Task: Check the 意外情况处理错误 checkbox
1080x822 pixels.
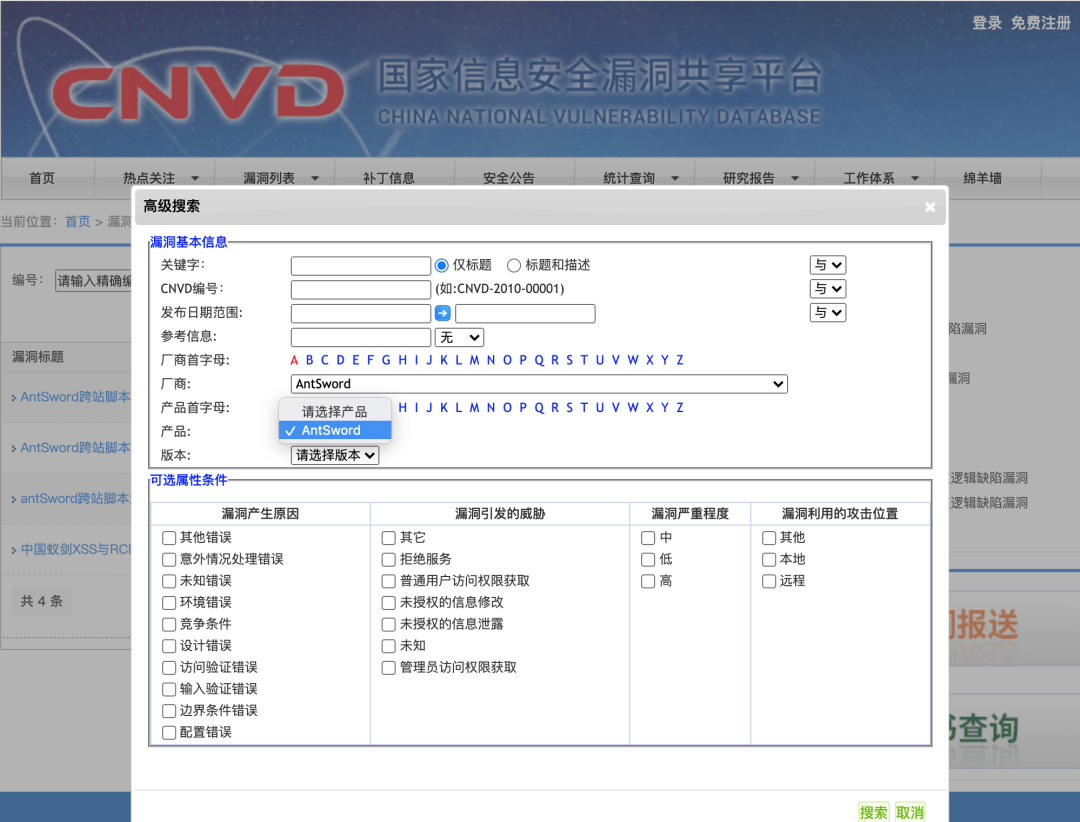Action: [x=169, y=559]
